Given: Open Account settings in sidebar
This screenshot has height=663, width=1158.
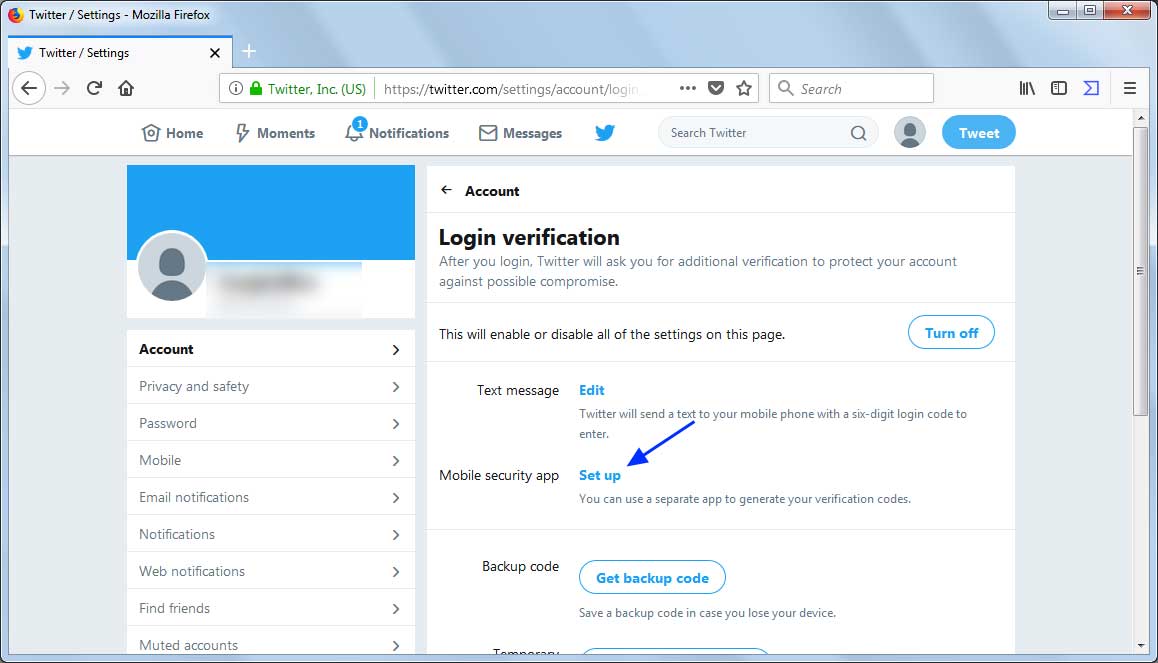Looking at the screenshot, I should coord(270,349).
